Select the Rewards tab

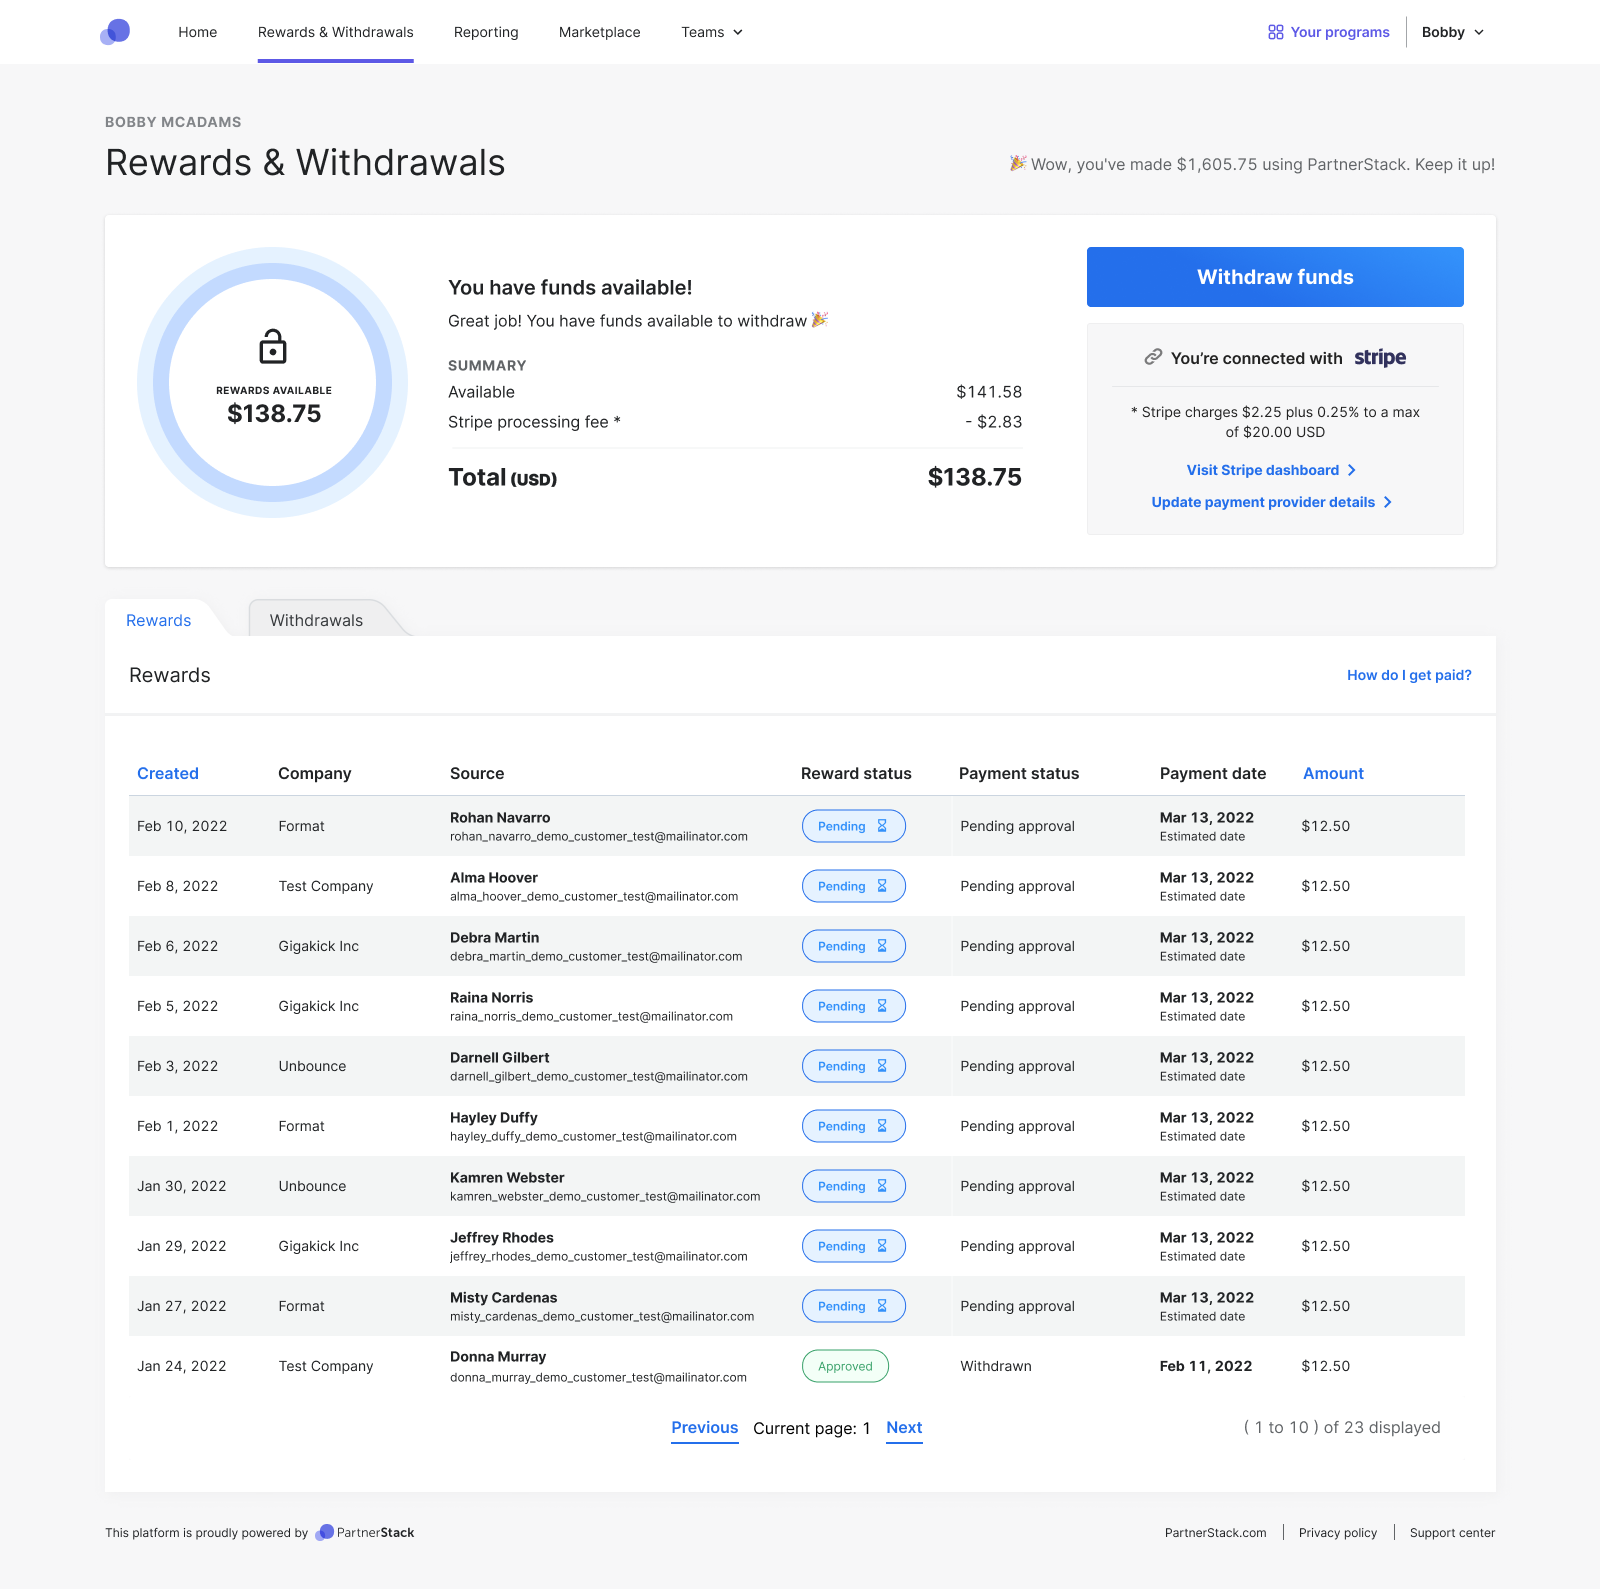pos(158,620)
